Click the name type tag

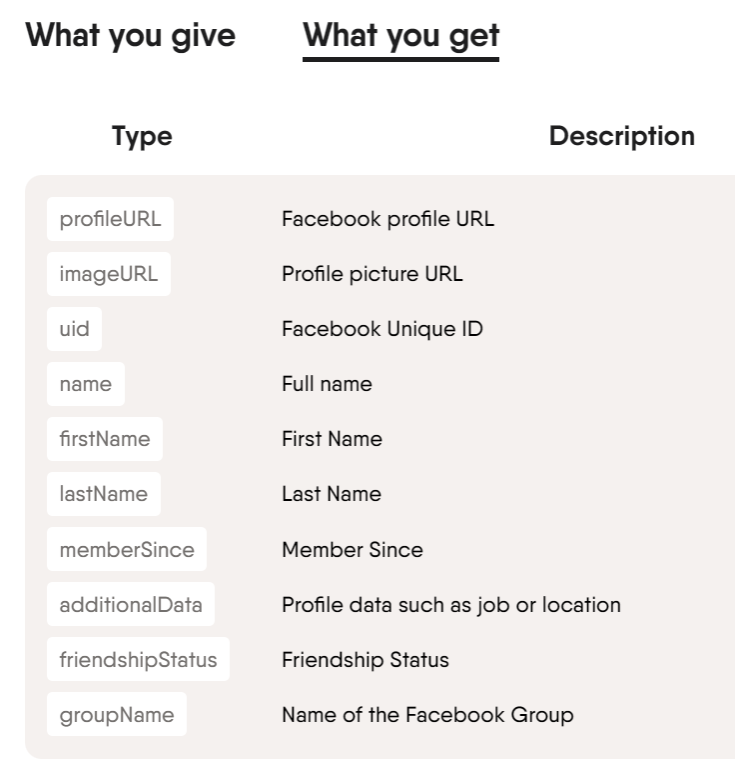click(x=86, y=384)
